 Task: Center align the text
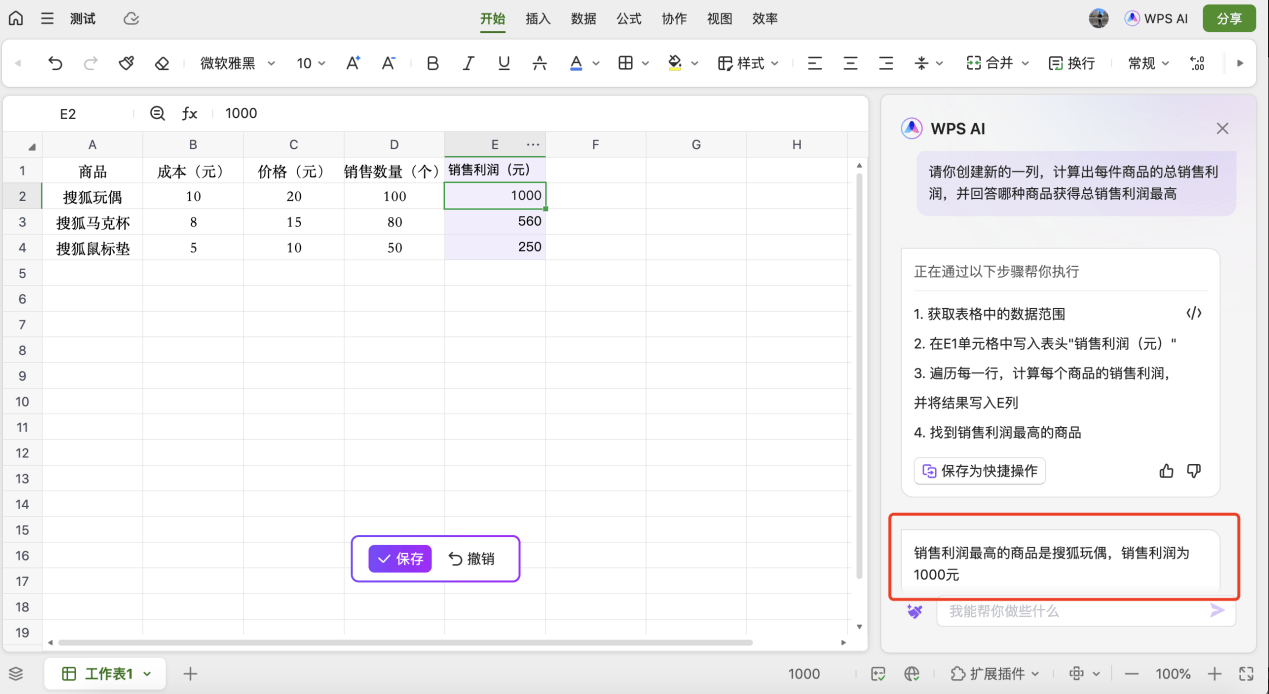[851, 63]
